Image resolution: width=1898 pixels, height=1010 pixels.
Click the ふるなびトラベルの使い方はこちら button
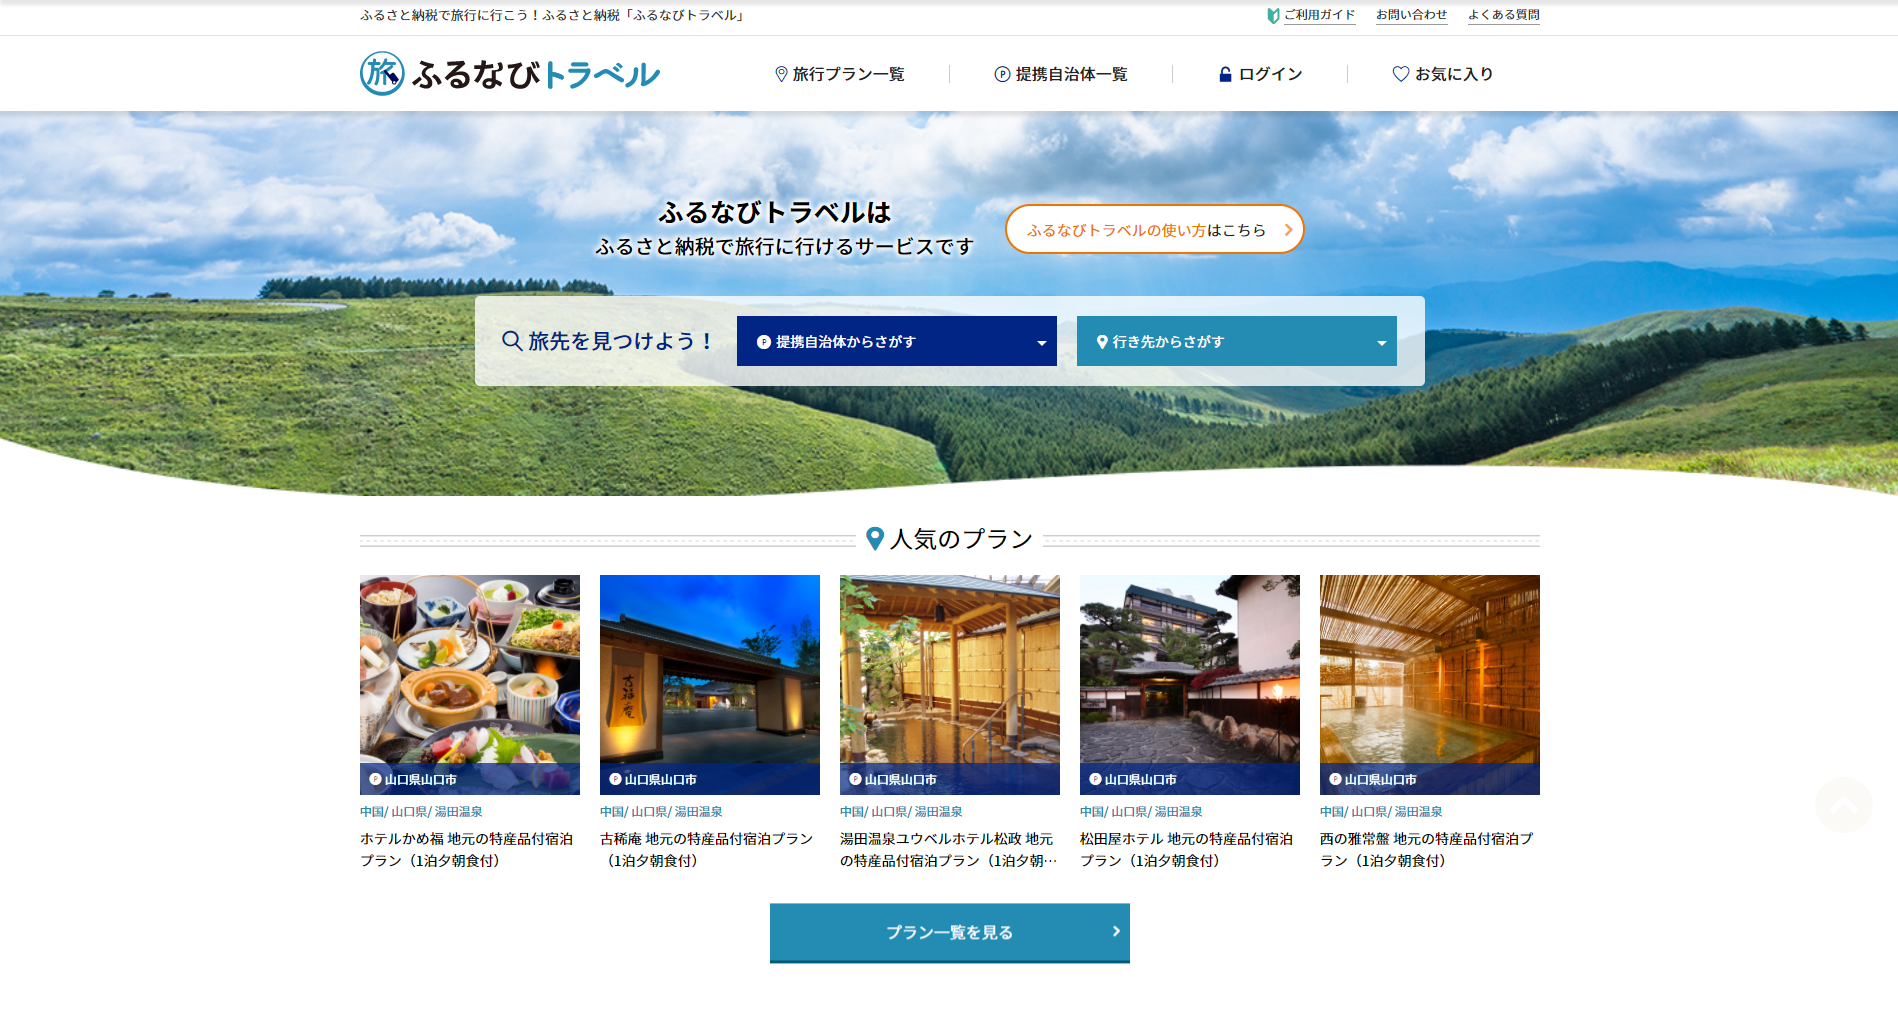coord(1155,229)
